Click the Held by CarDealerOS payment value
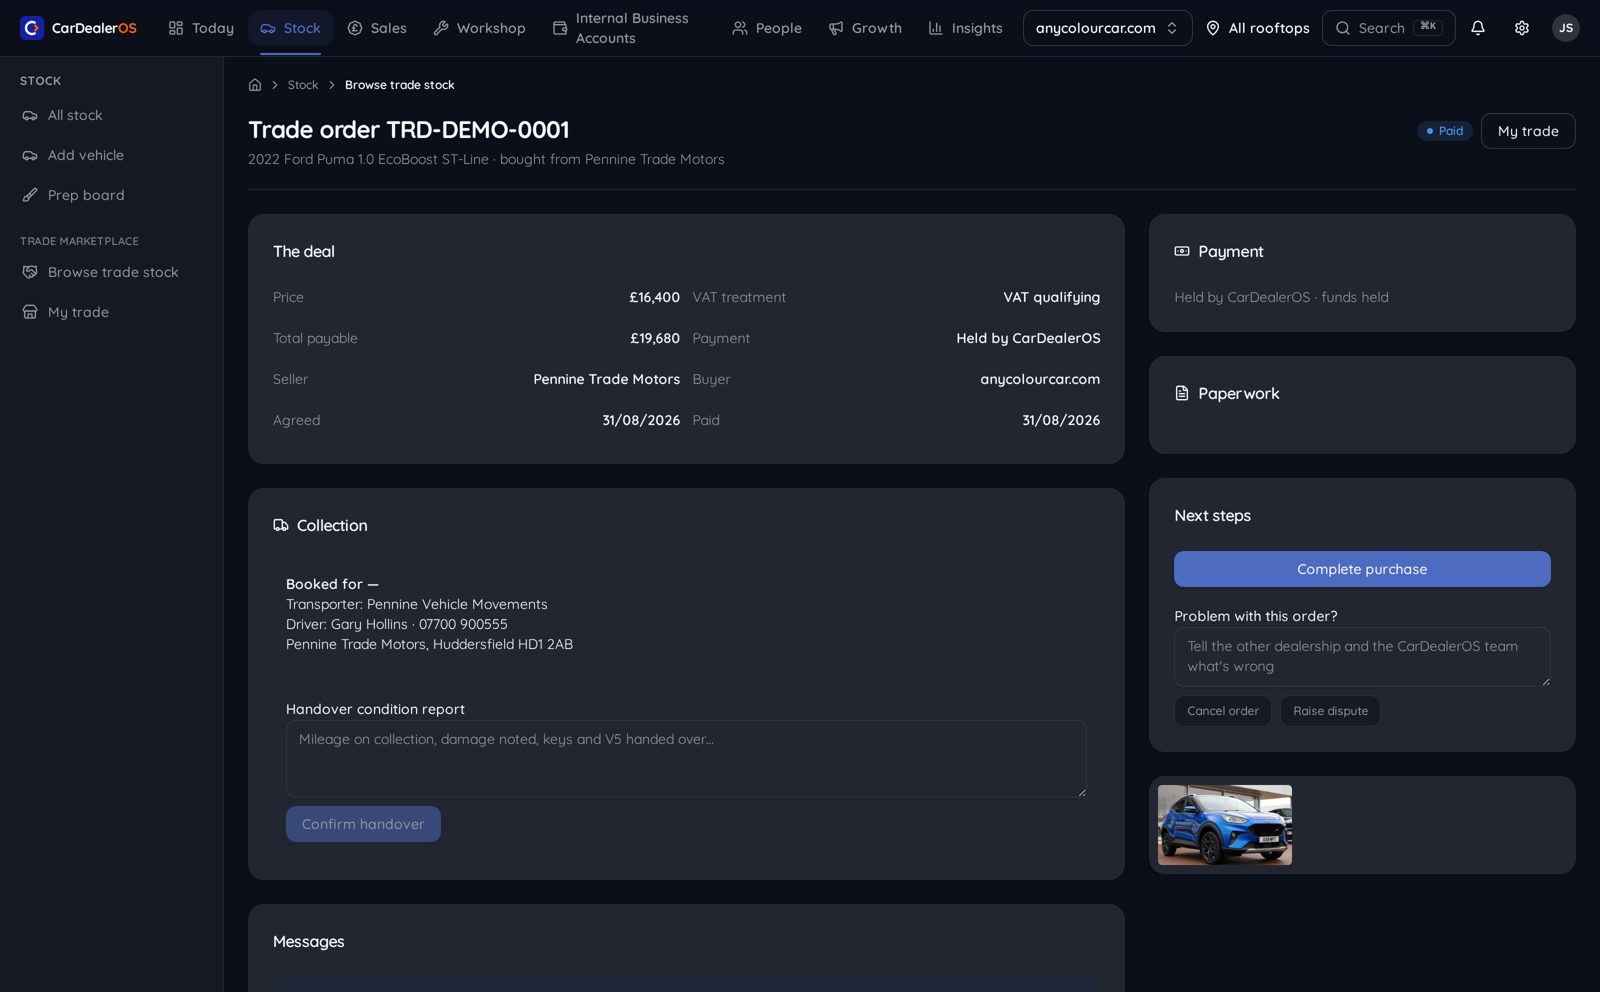This screenshot has width=1600, height=992. click(1028, 339)
